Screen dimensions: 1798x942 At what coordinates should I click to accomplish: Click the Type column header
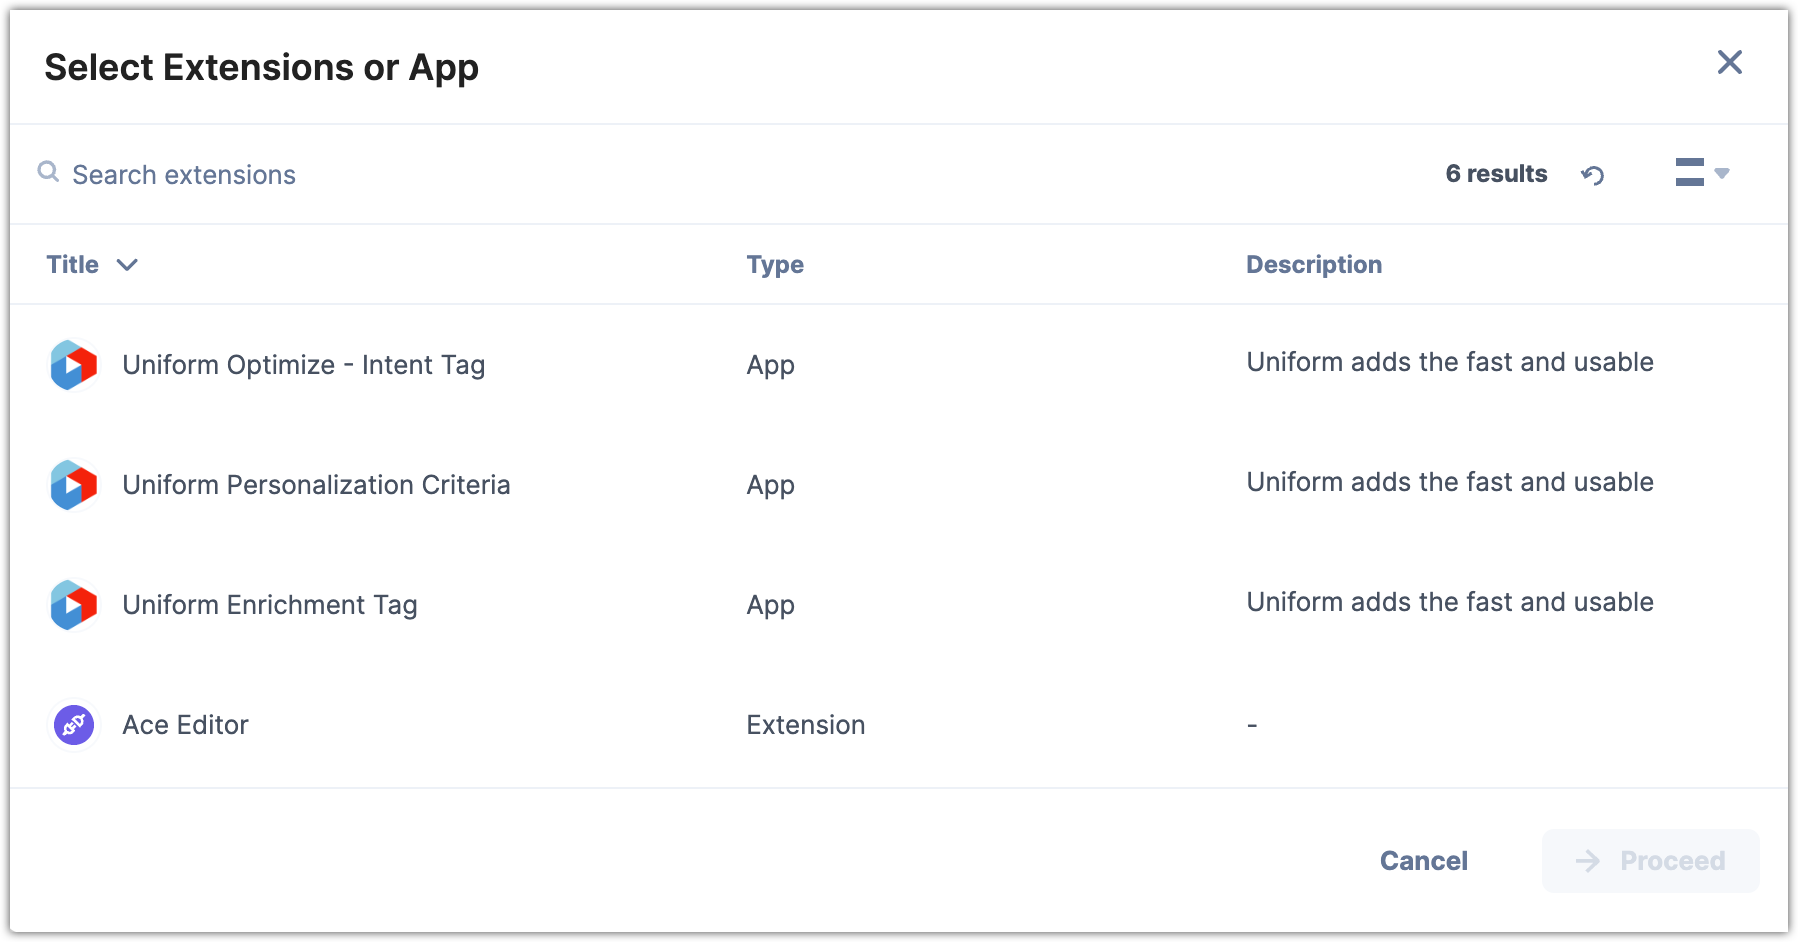click(774, 265)
